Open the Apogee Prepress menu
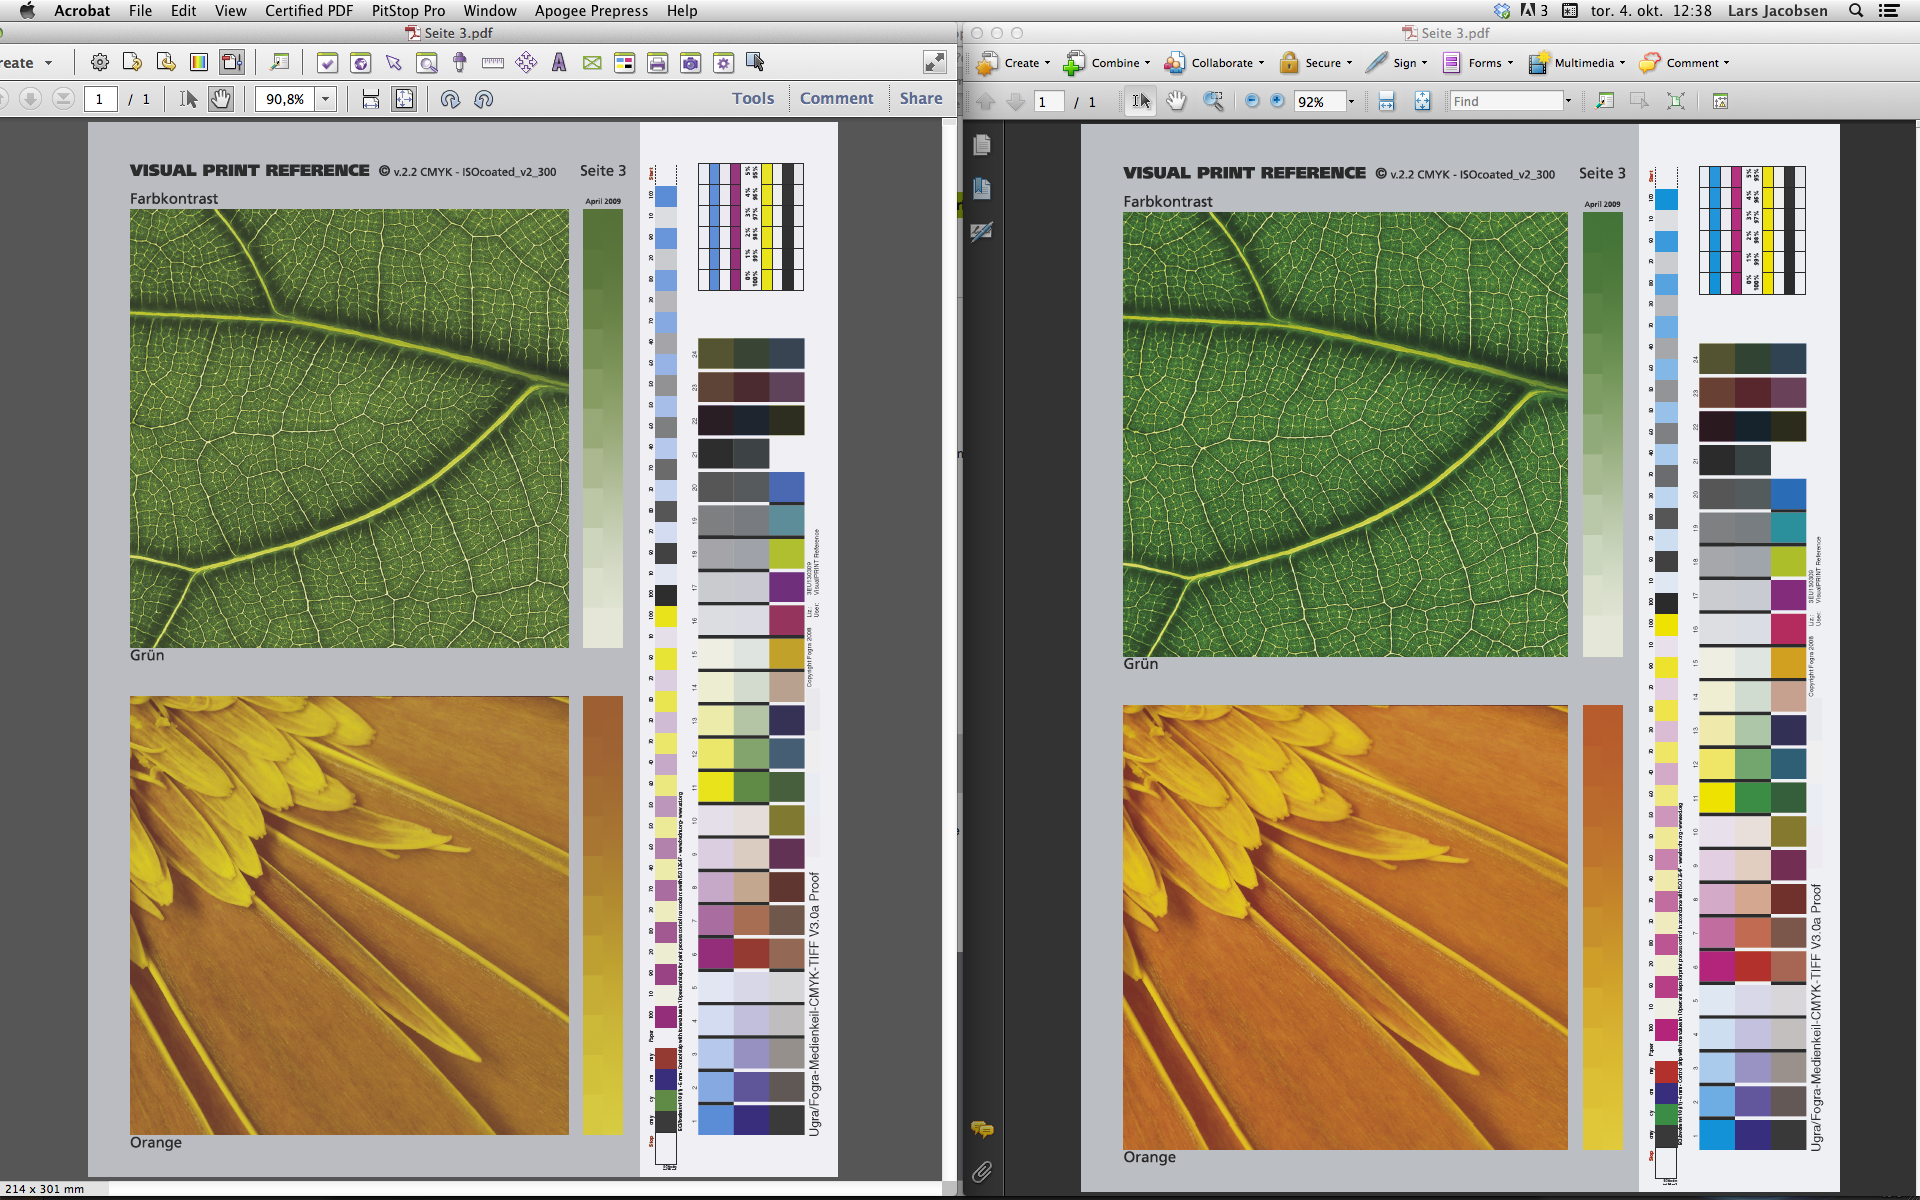Viewport: 1920px width, 1200px height. (x=591, y=11)
